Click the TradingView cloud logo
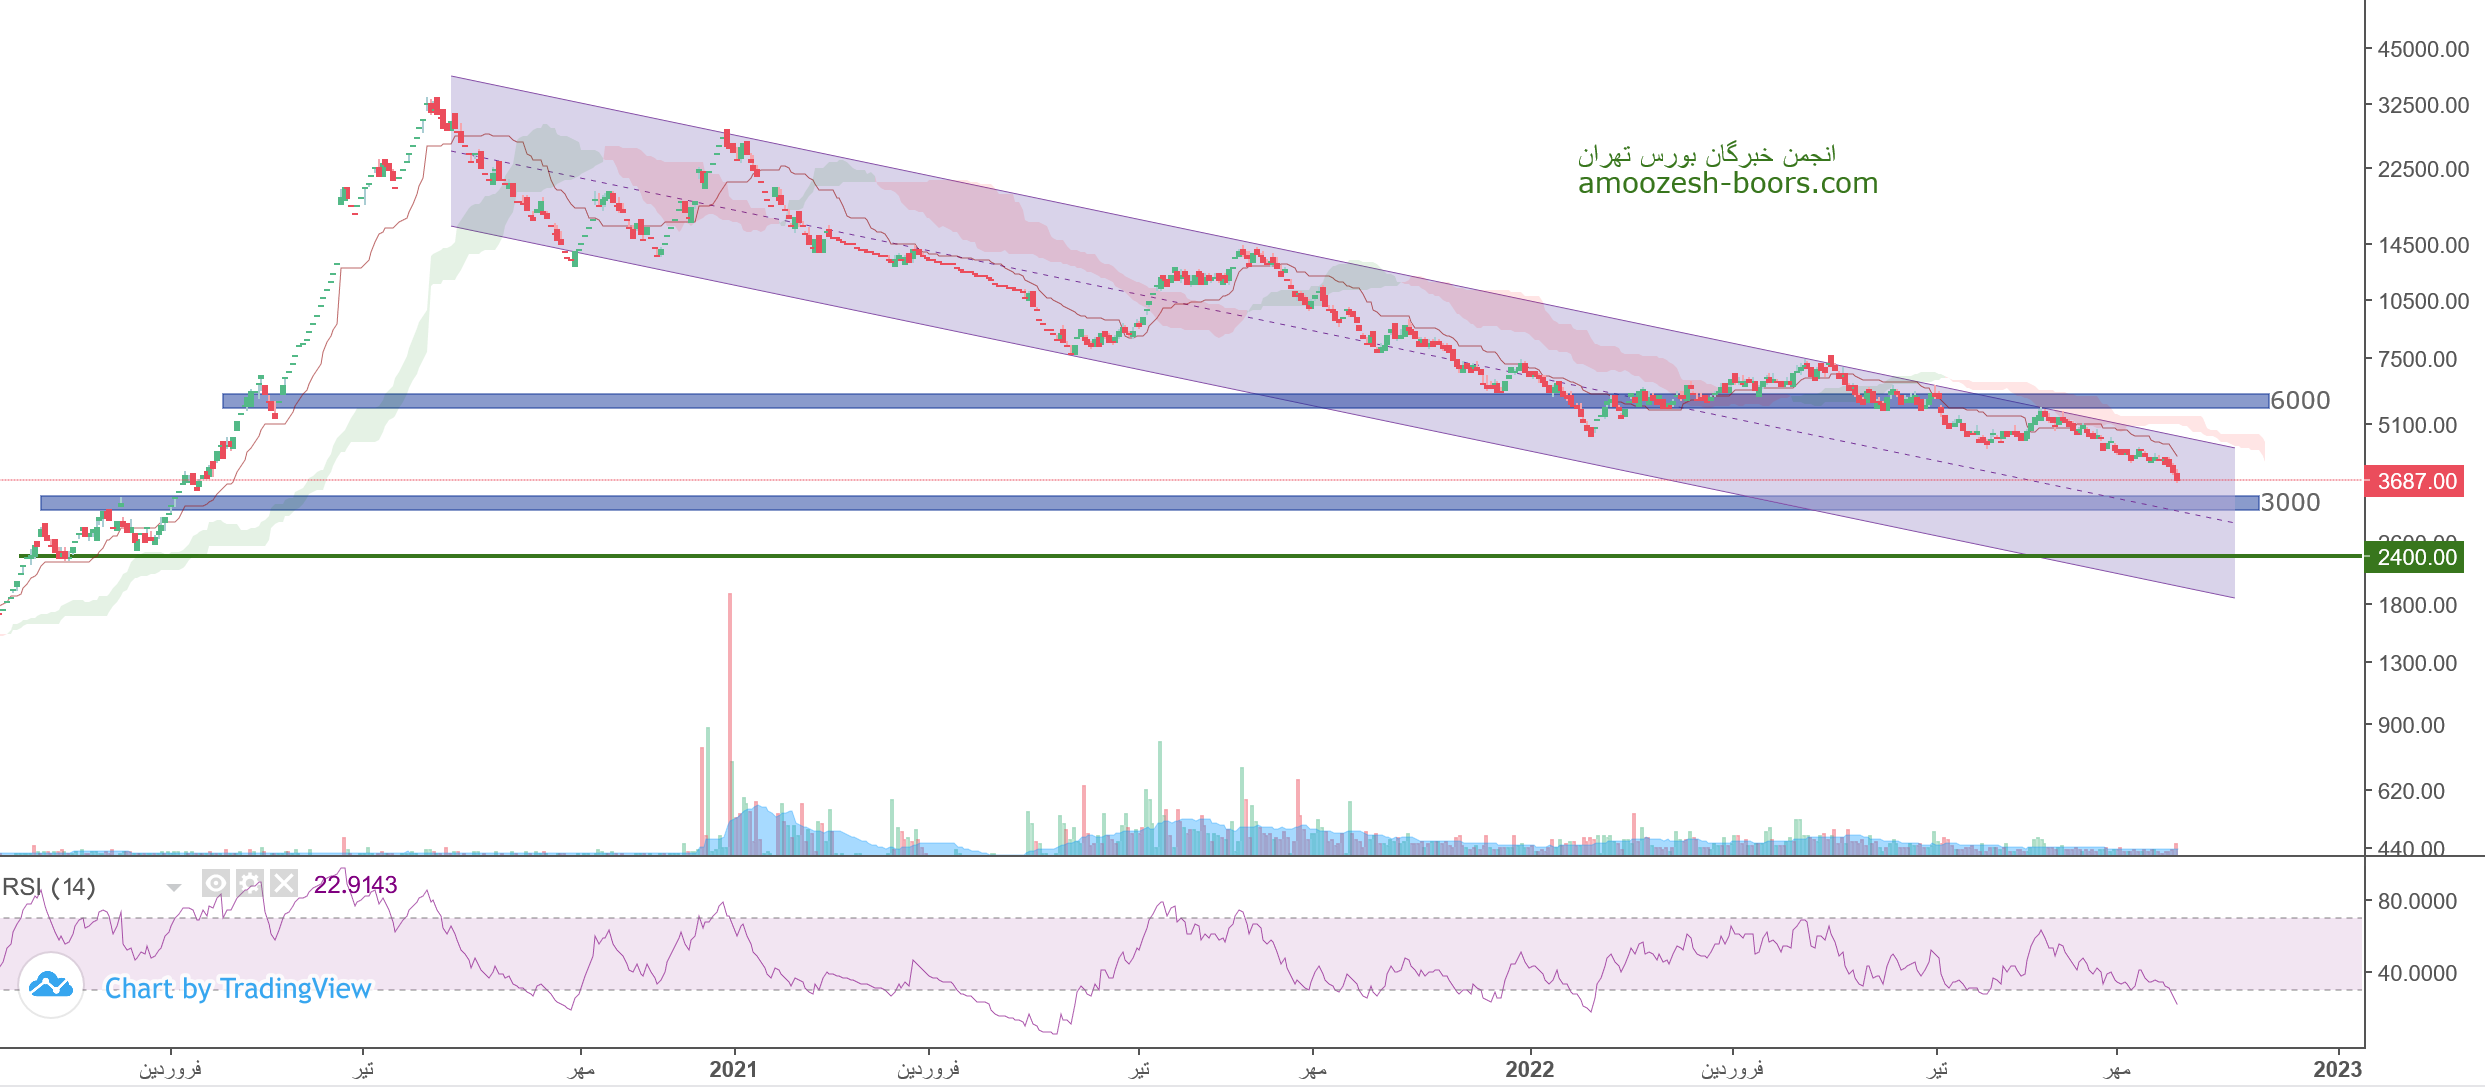The image size is (2485, 1087). tap(50, 986)
